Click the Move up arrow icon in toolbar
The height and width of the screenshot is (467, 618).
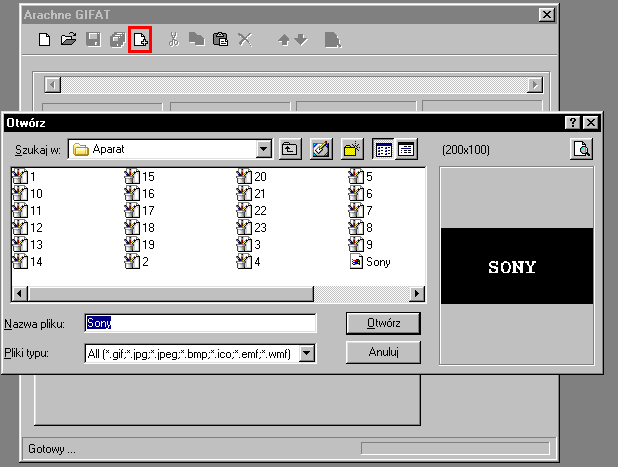pos(284,40)
